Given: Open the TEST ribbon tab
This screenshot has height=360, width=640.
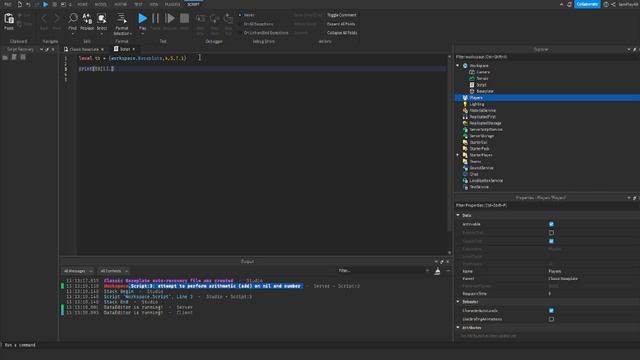Looking at the screenshot, I should tap(138, 4).
